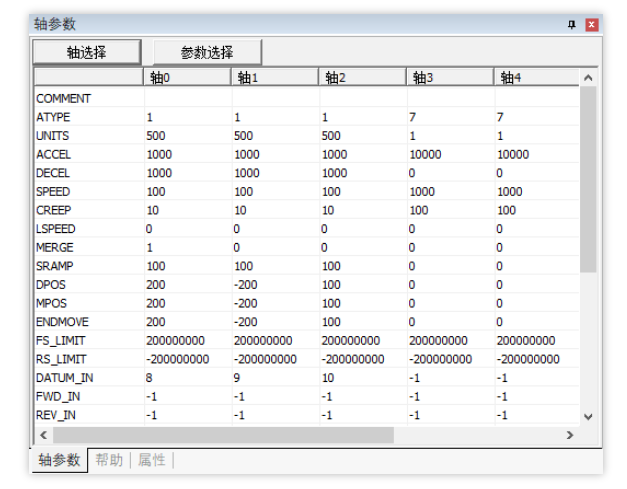Click the scroll down arrow
Viewport: 627px width, 489px height.
(588, 417)
